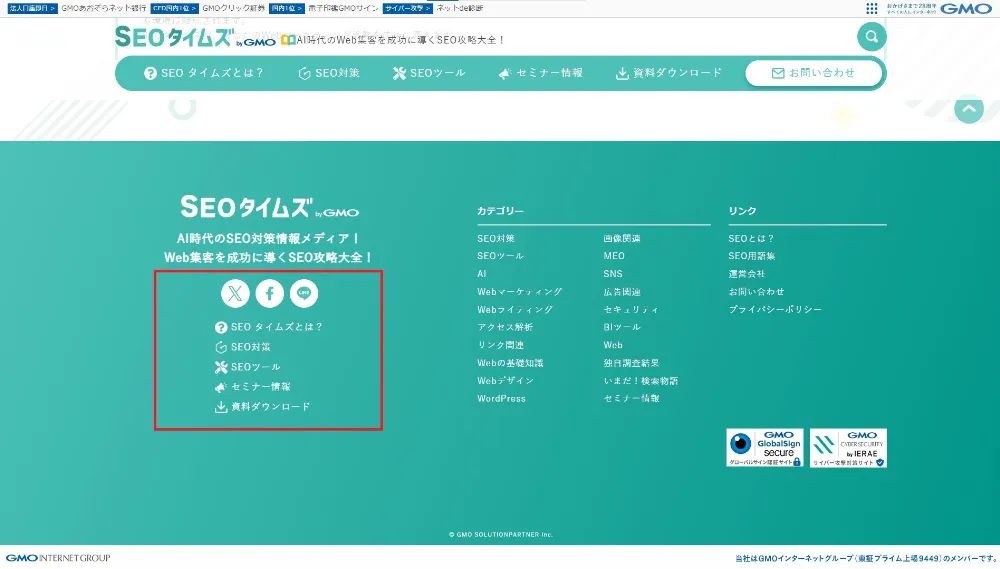This screenshot has width=1000, height=569.
Task: Click the SEOタイムズ logo in header
Action: coord(195,37)
